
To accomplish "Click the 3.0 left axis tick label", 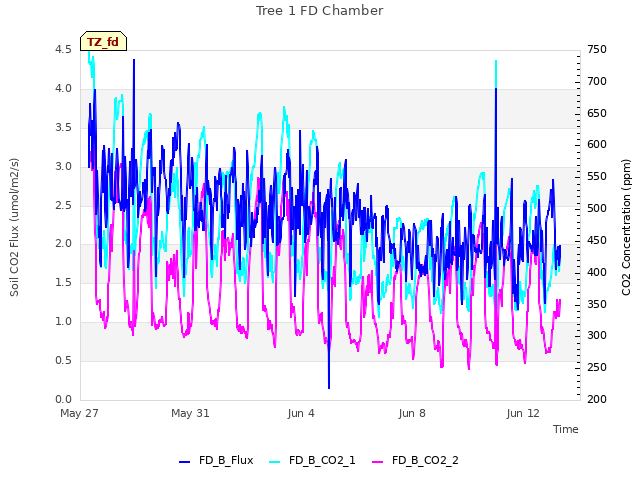I will click(63, 167).
